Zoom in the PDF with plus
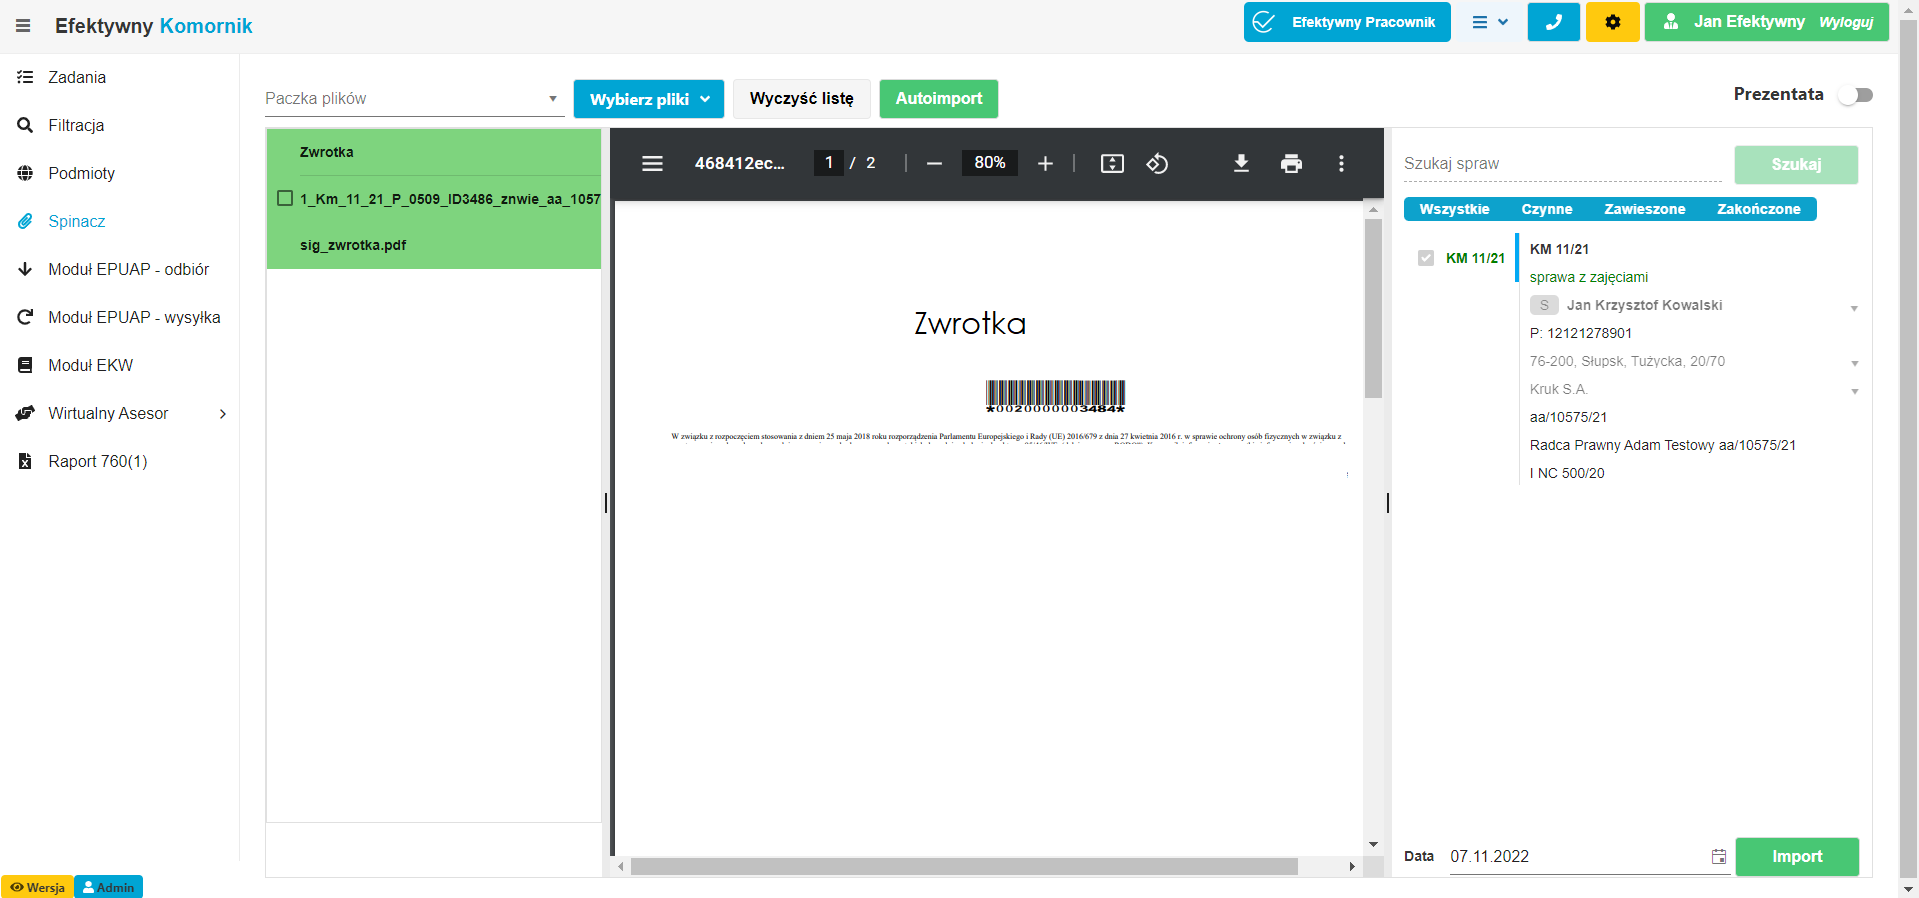Viewport: 1919px width, 898px height. (1045, 163)
